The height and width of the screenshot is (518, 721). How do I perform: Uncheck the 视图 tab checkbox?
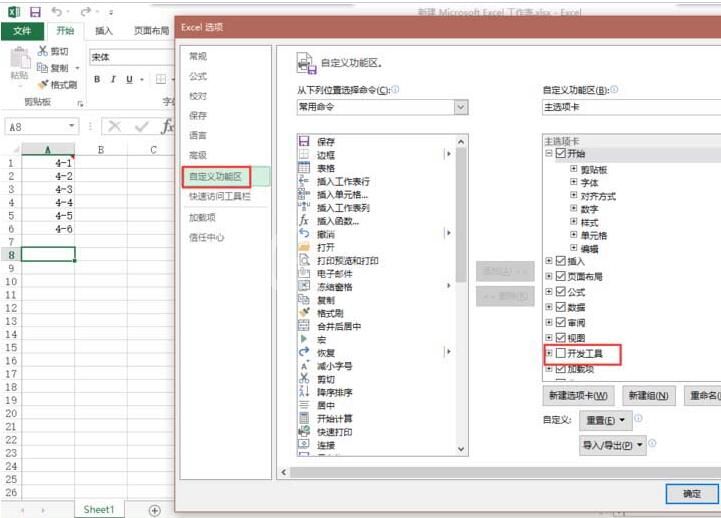point(561,338)
